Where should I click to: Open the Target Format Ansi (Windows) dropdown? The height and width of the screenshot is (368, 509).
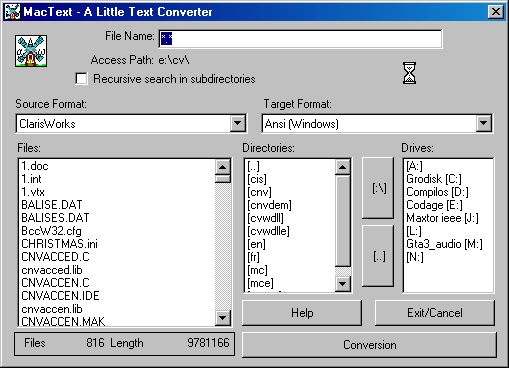[484, 123]
